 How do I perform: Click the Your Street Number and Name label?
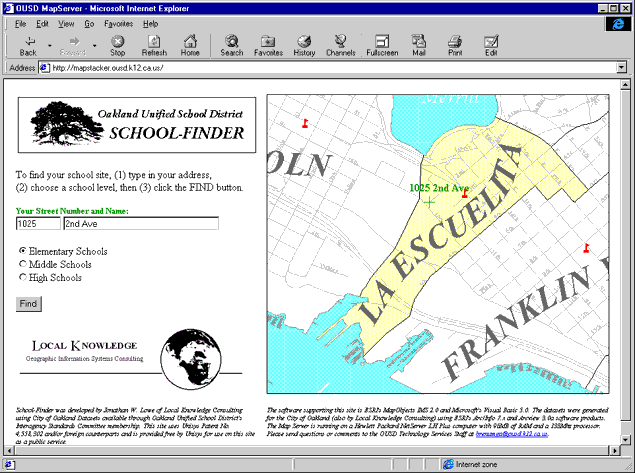72,211
